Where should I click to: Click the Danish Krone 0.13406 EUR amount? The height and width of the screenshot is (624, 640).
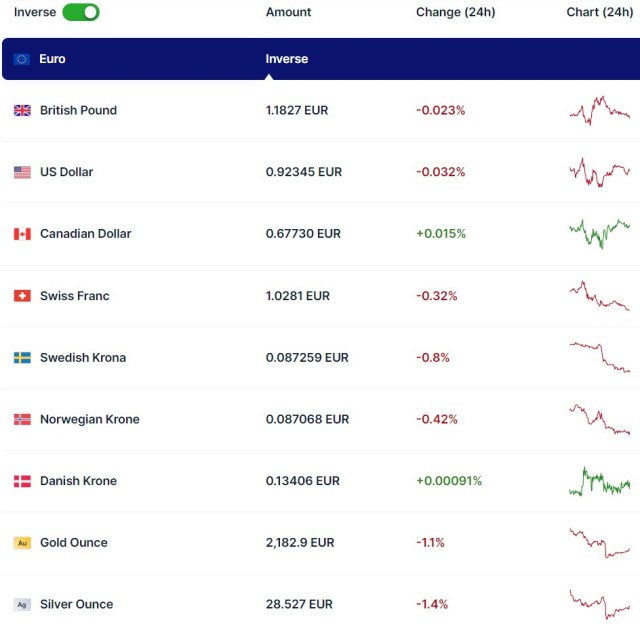tap(302, 481)
